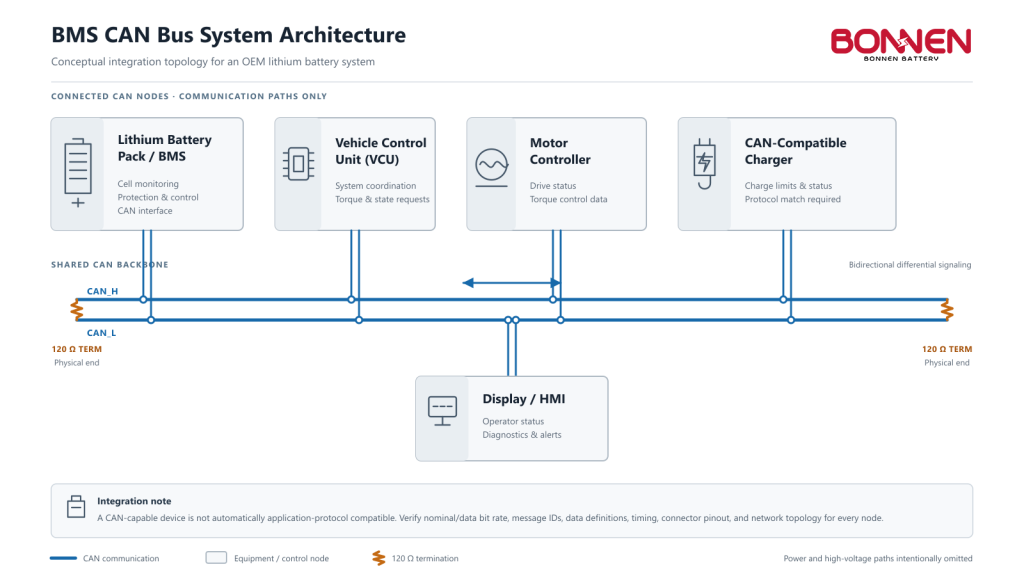
Task: Click the CAN_H line label
Action: pyautogui.click(x=103, y=291)
